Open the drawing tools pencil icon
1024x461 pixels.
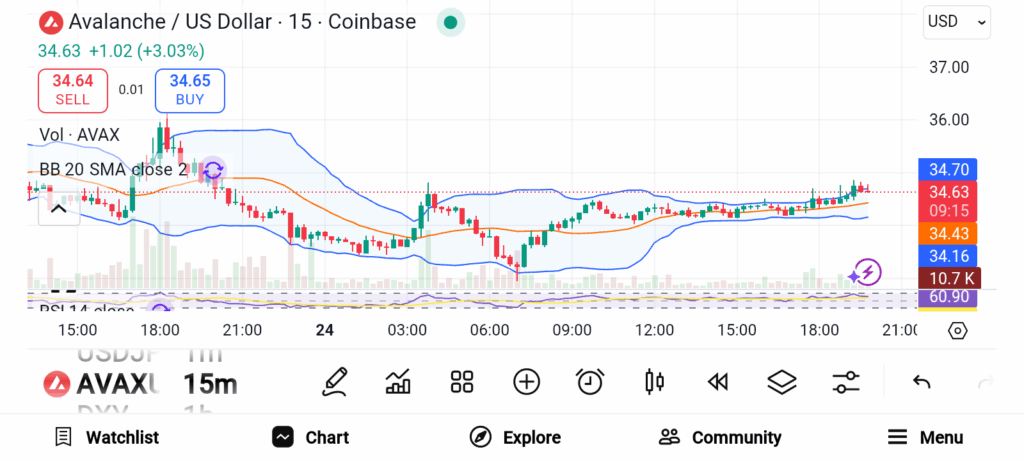tap(335, 382)
